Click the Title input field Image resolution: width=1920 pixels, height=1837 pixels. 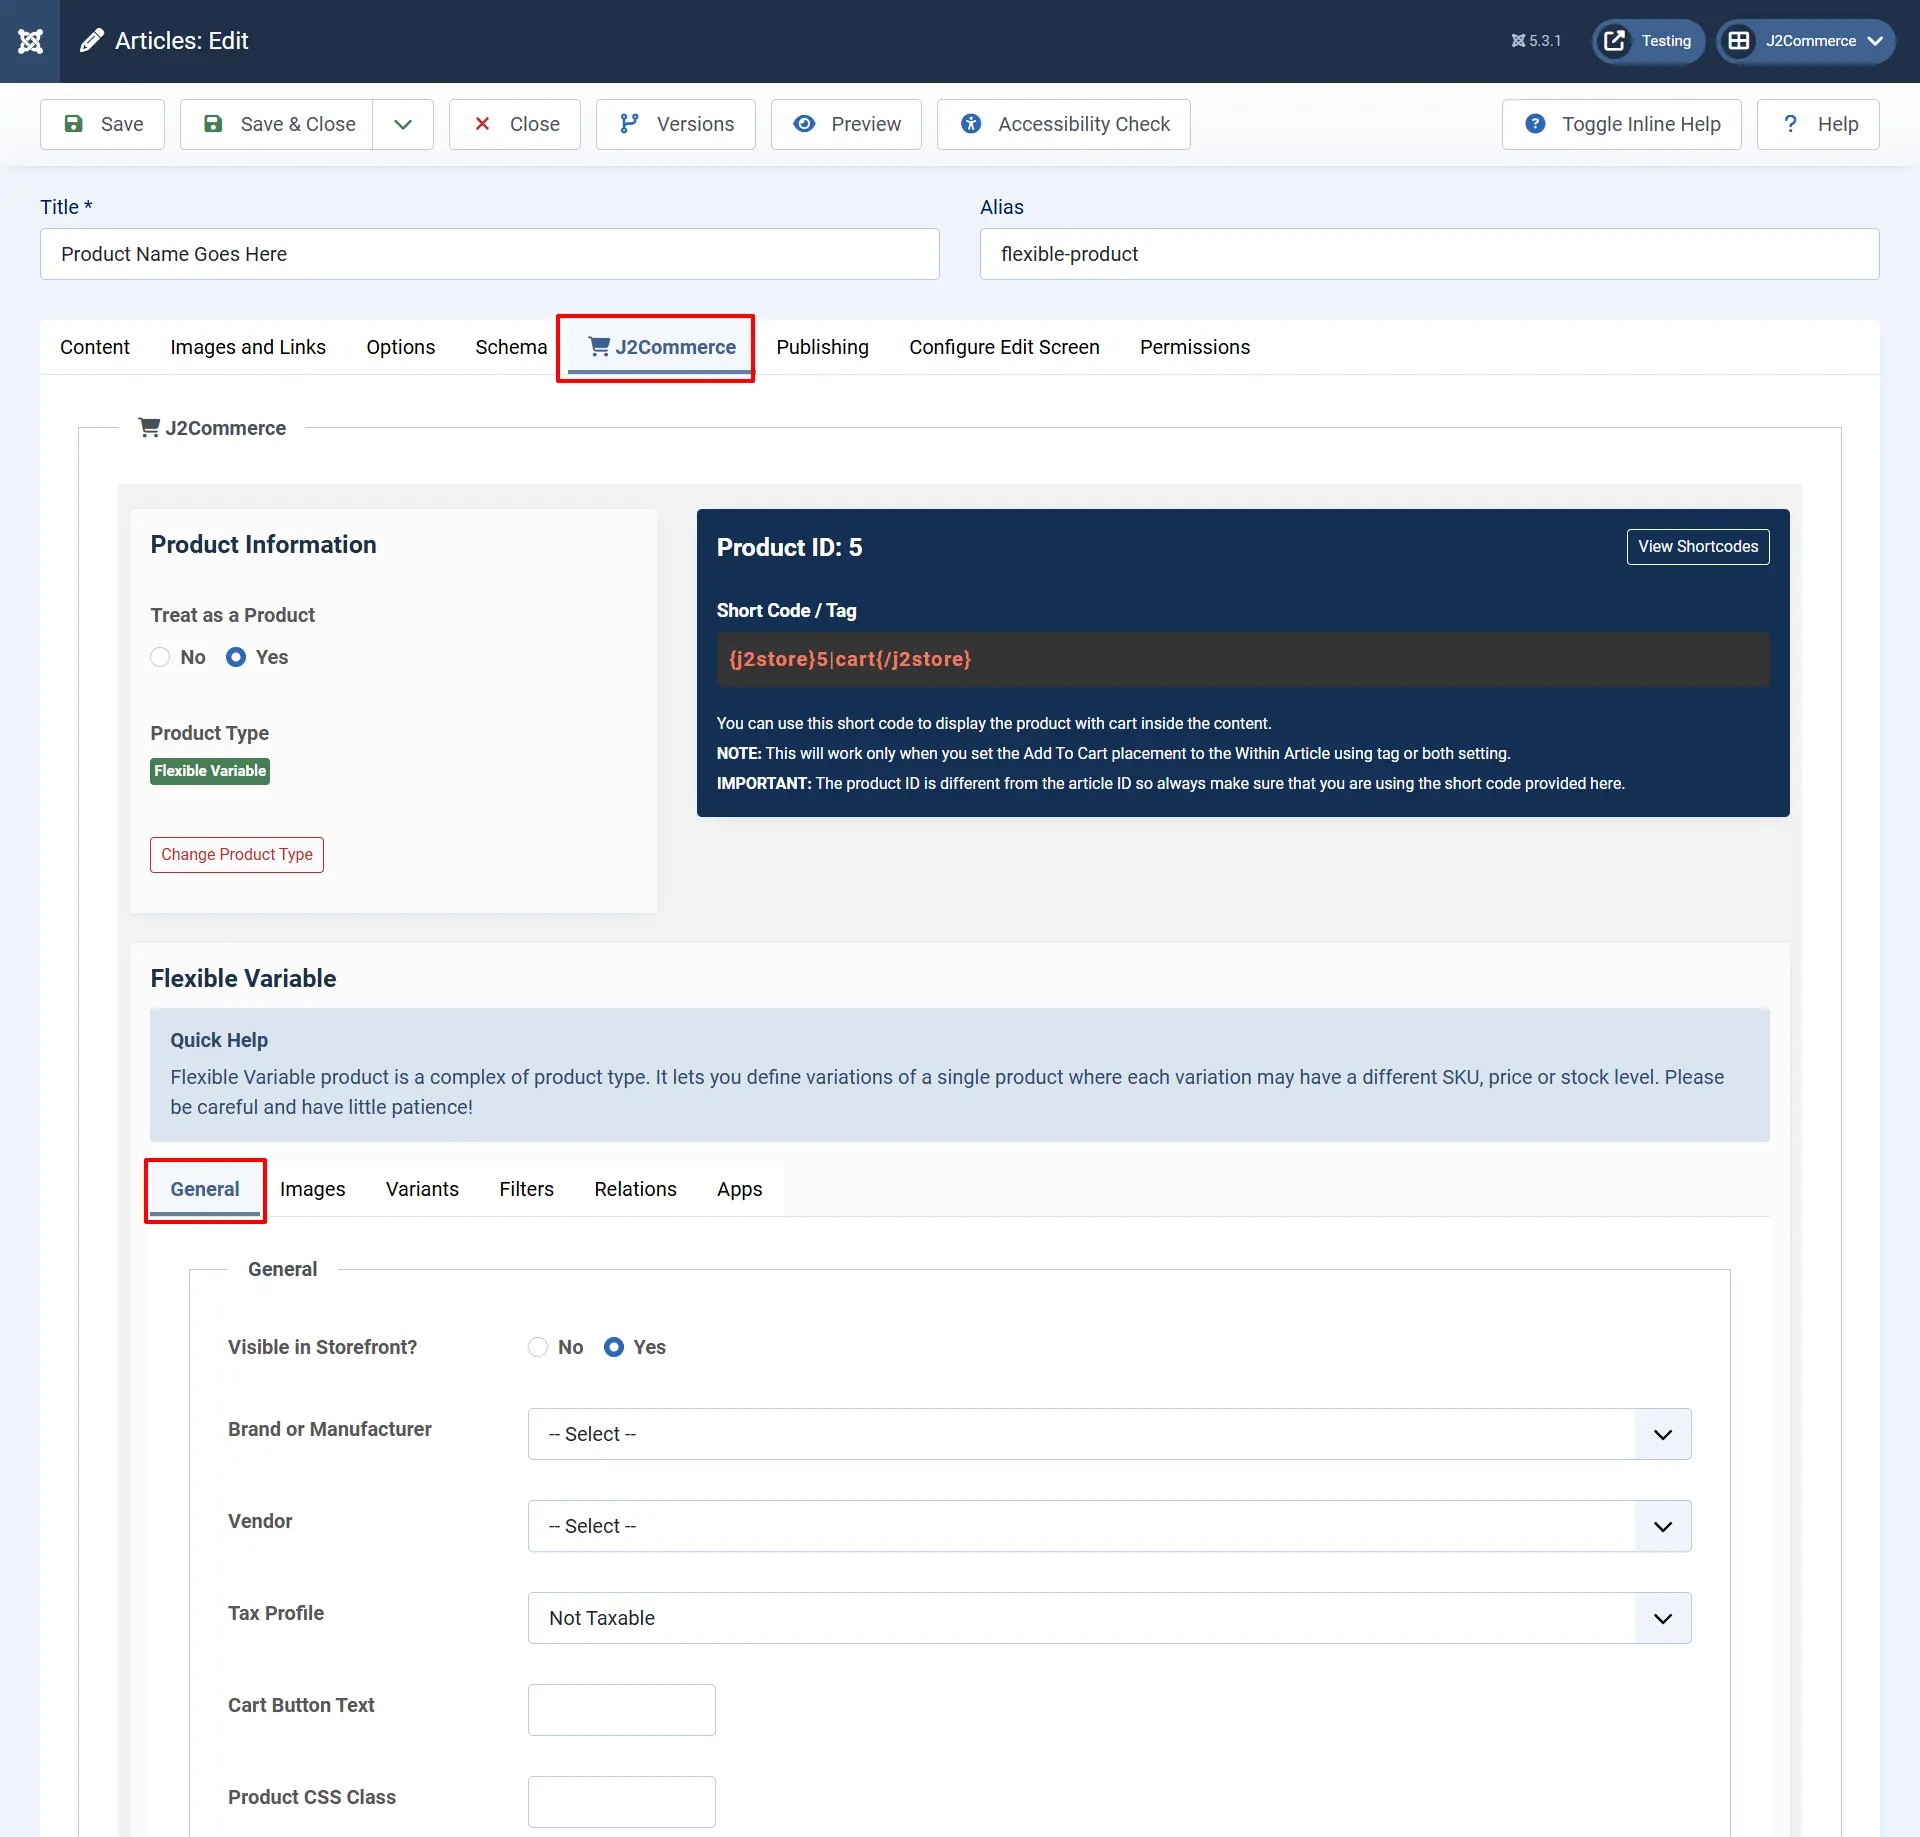pos(490,254)
